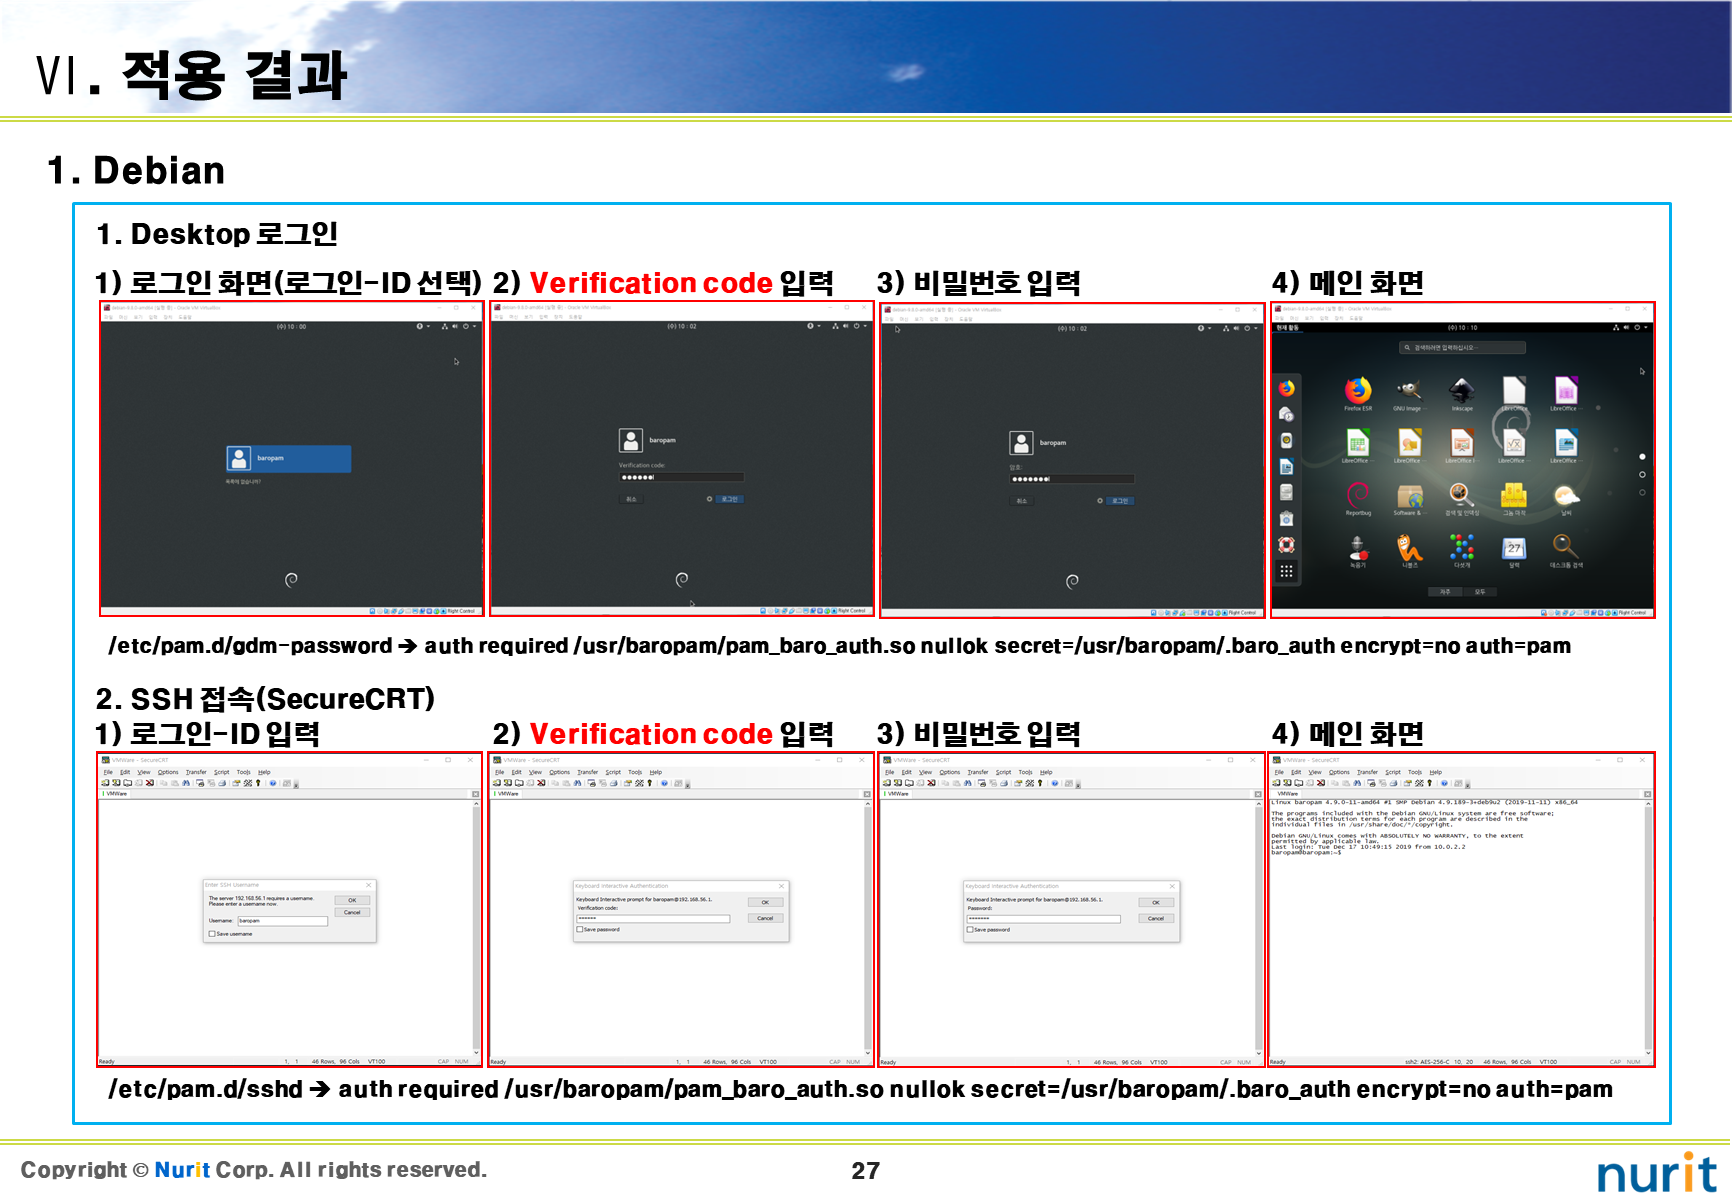Launch LibreOffice Impress presentation icon
The height and width of the screenshot is (1199, 1732).
pos(1462,443)
